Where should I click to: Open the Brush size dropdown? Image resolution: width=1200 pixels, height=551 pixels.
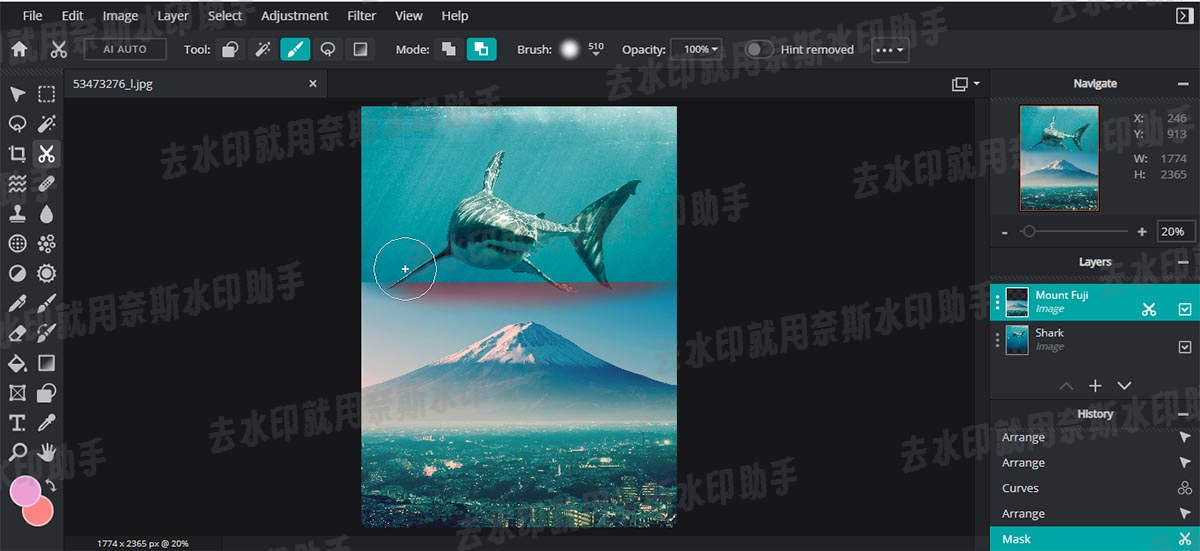pos(596,50)
